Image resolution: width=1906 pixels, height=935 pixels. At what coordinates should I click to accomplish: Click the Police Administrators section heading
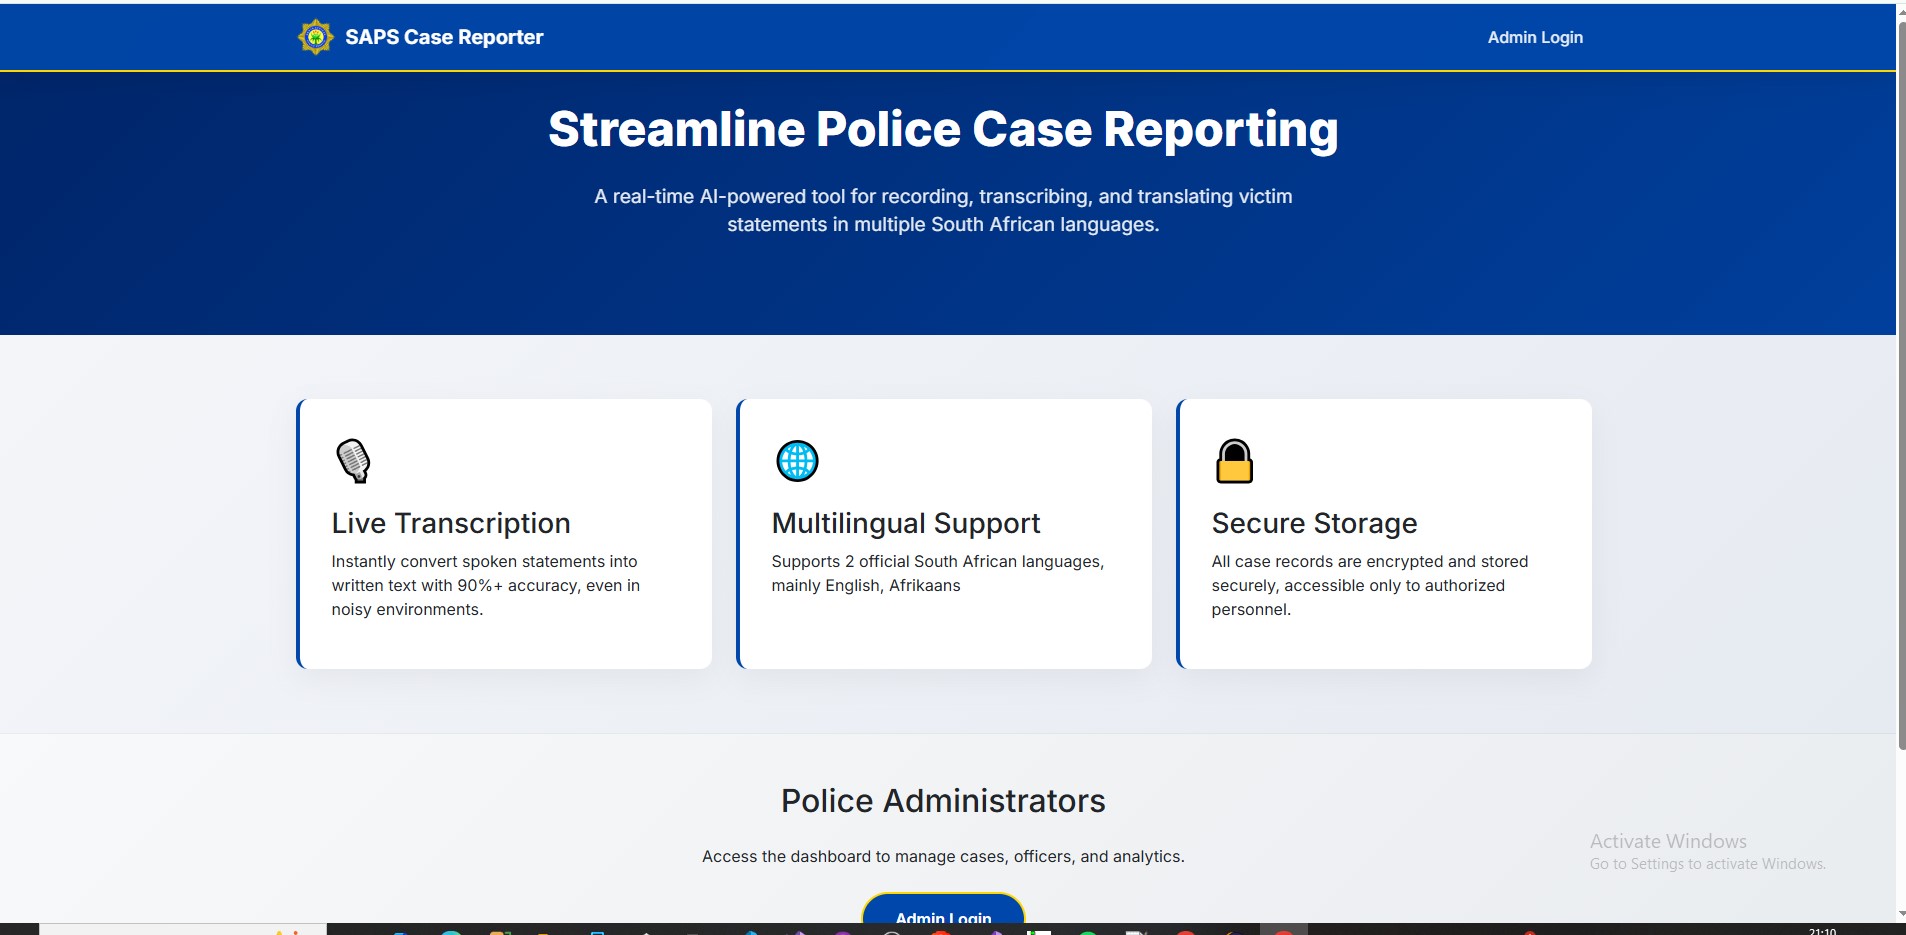[942, 801]
